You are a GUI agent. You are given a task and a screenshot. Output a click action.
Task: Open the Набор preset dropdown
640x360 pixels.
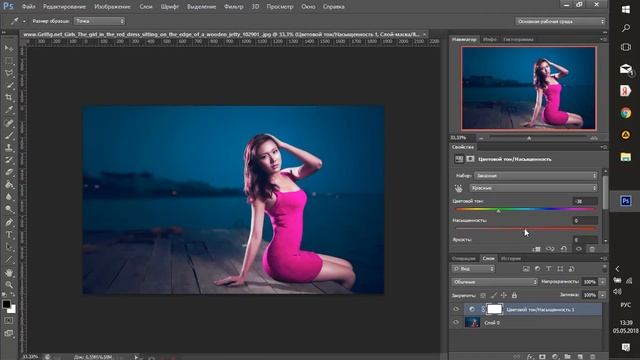[x=536, y=176]
